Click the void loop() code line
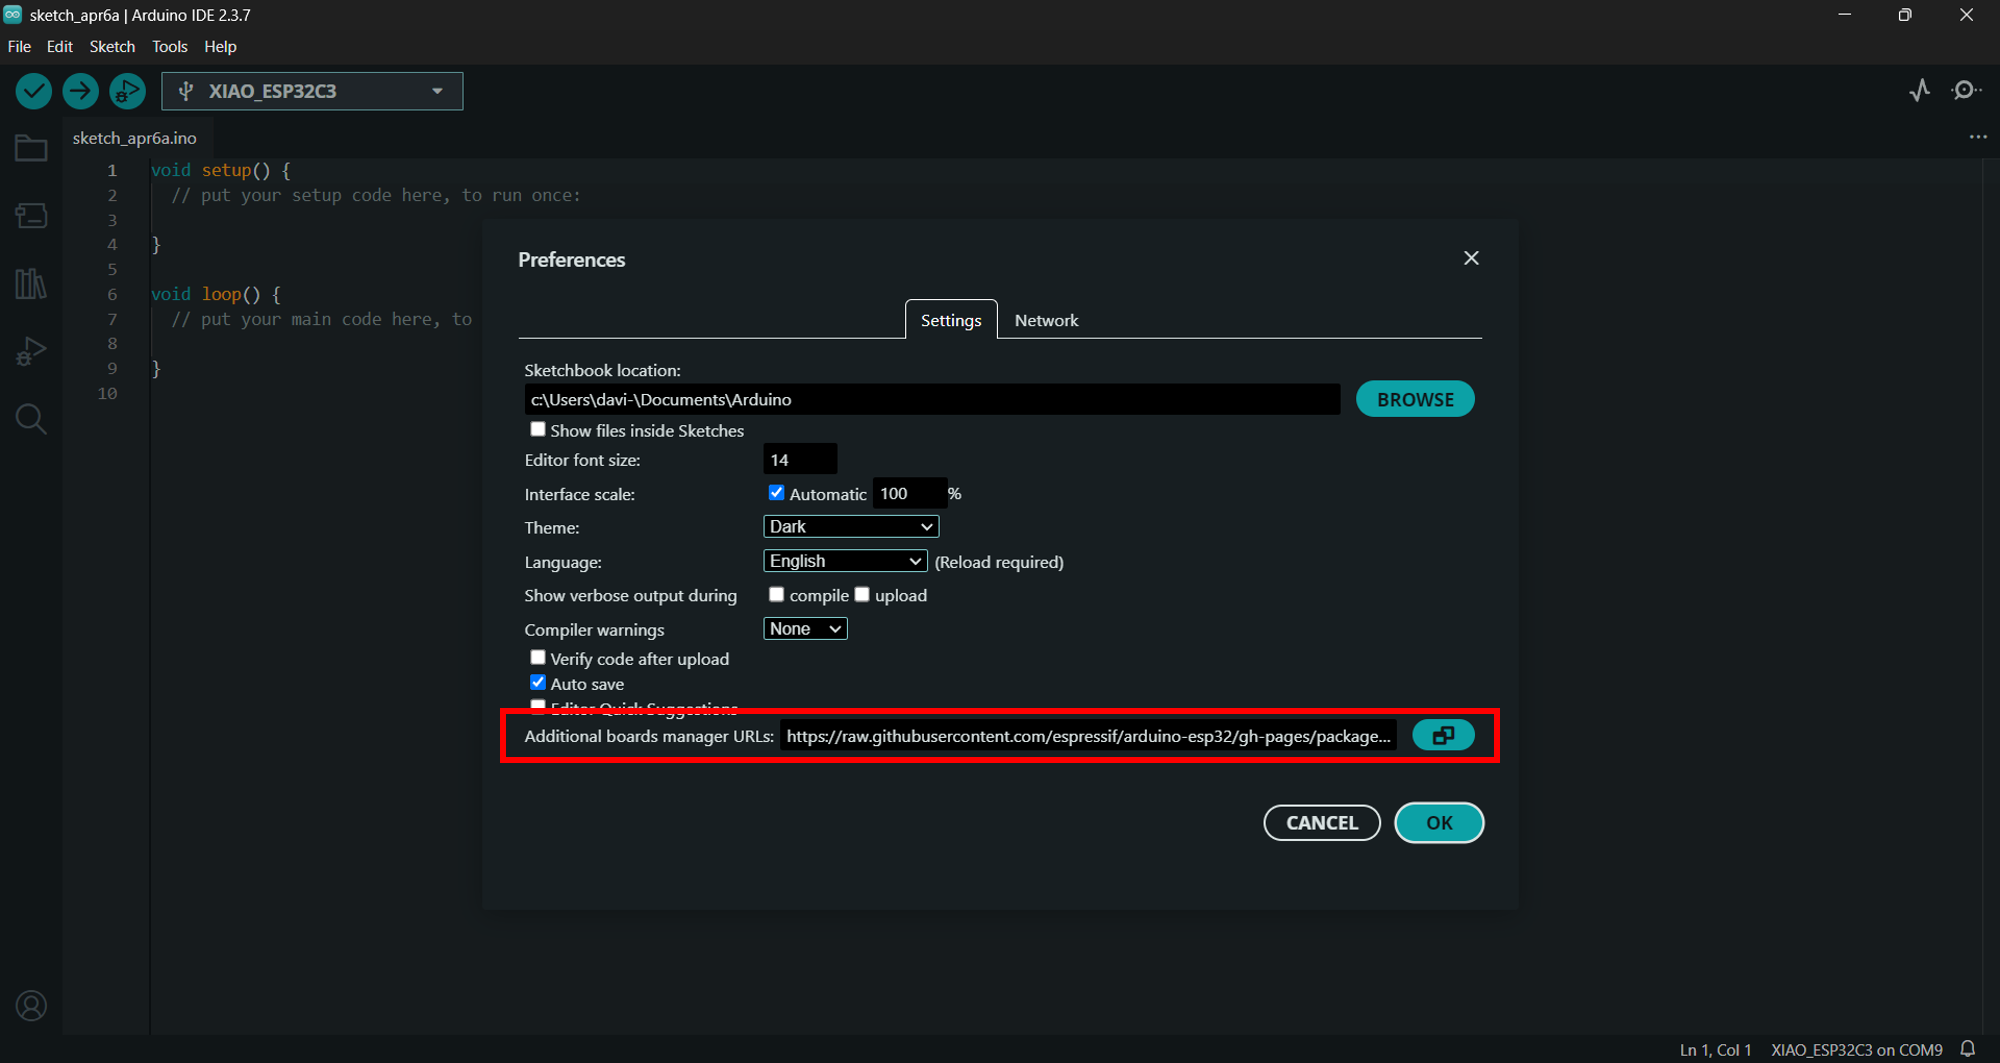 tap(216, 294)
